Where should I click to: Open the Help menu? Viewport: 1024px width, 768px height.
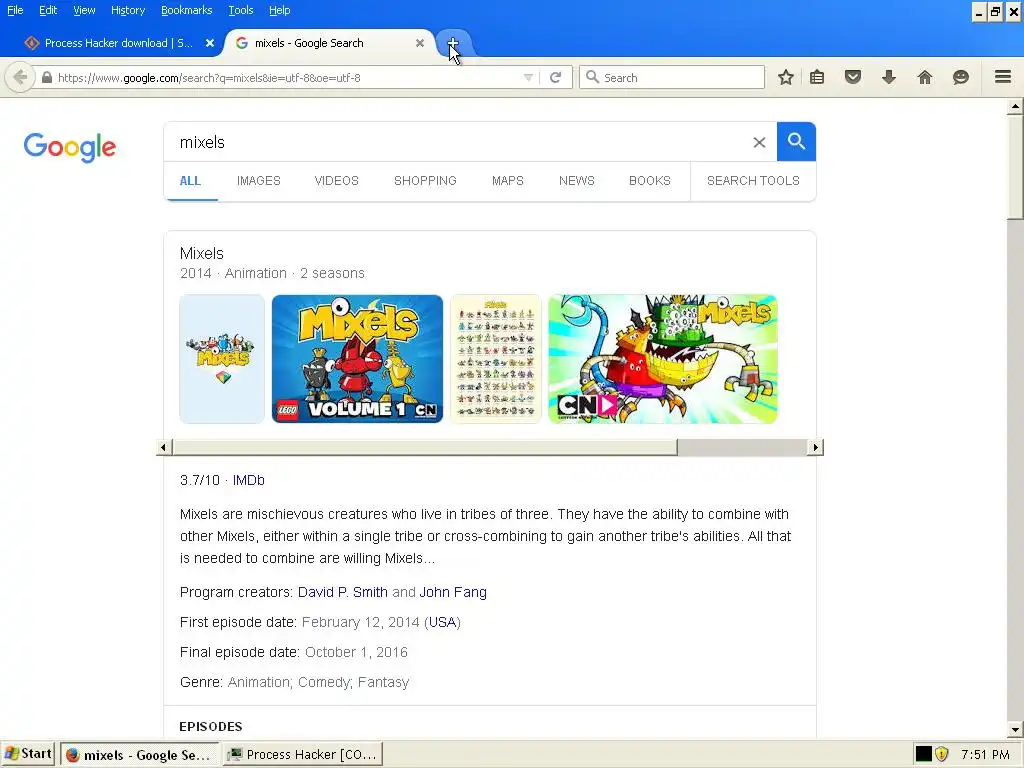(x=280, y=10)
